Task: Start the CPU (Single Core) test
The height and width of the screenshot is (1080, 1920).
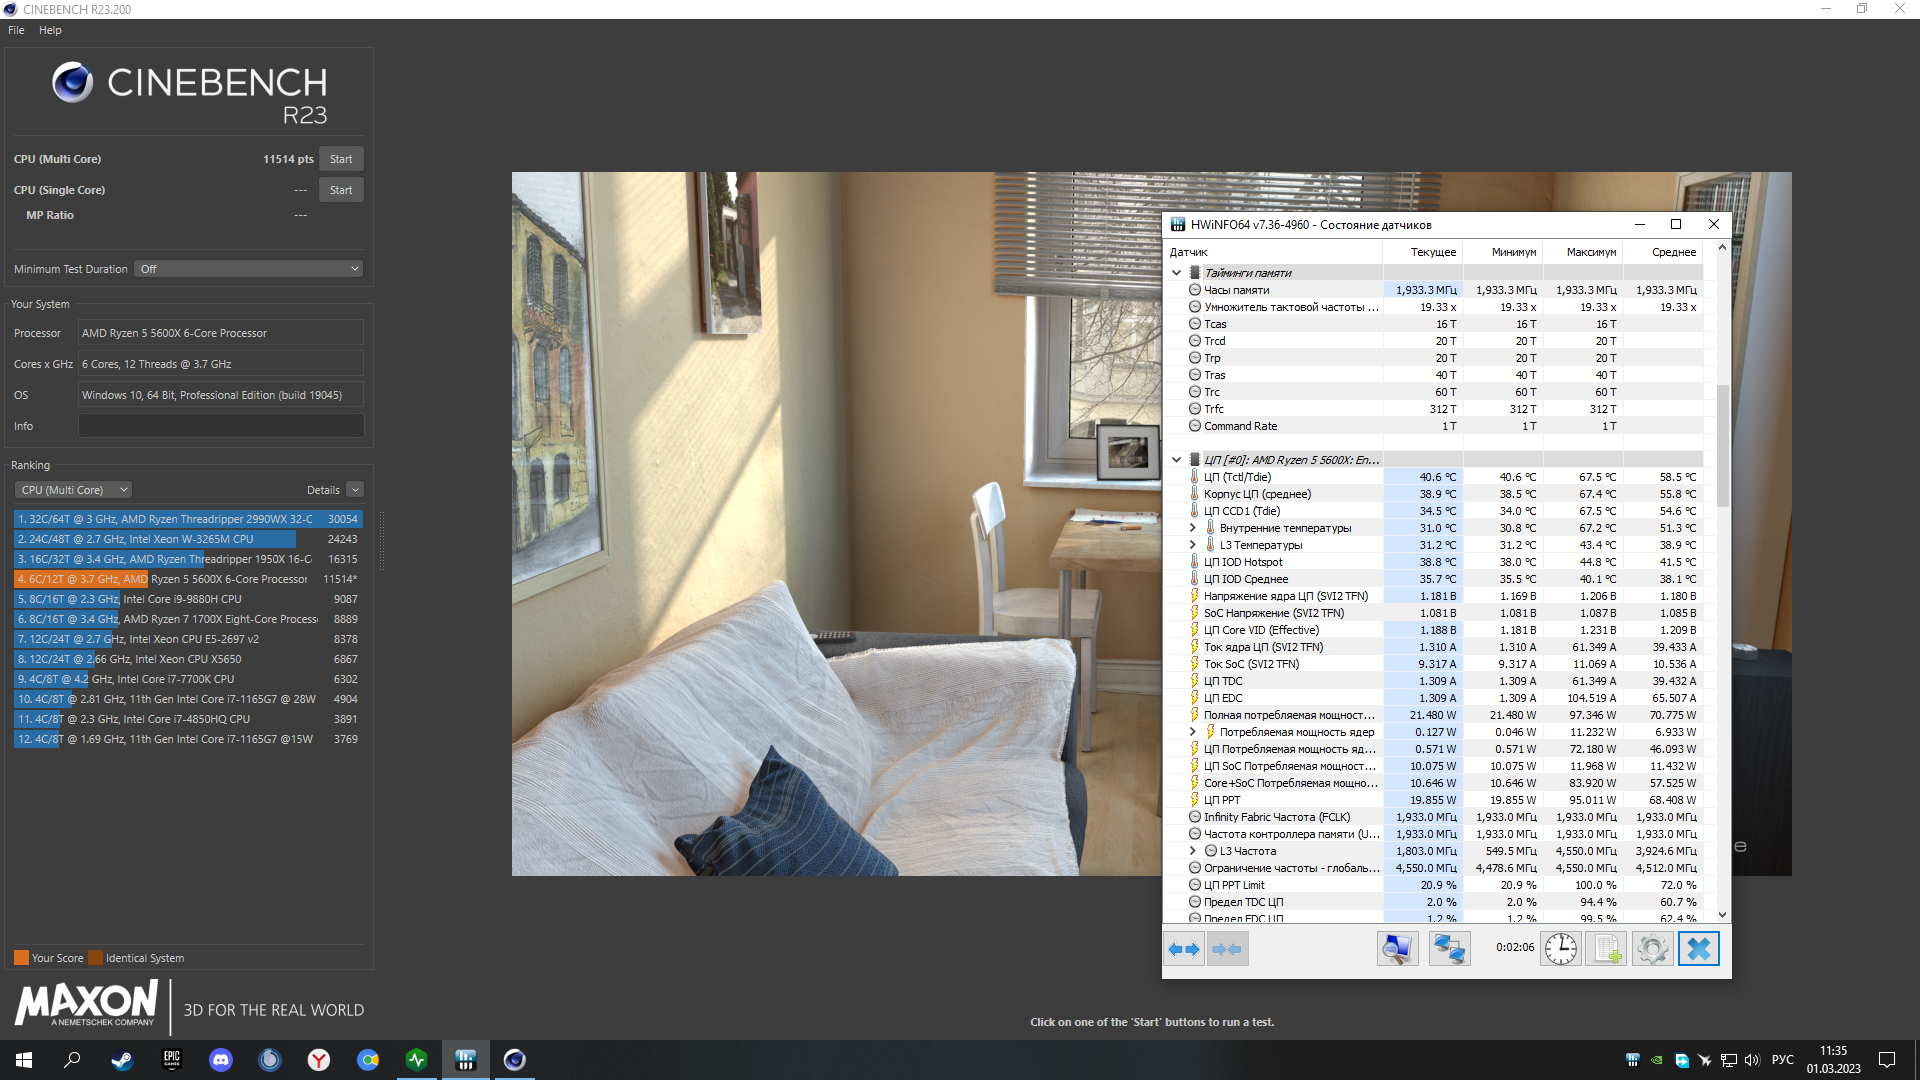Action: 341,190
